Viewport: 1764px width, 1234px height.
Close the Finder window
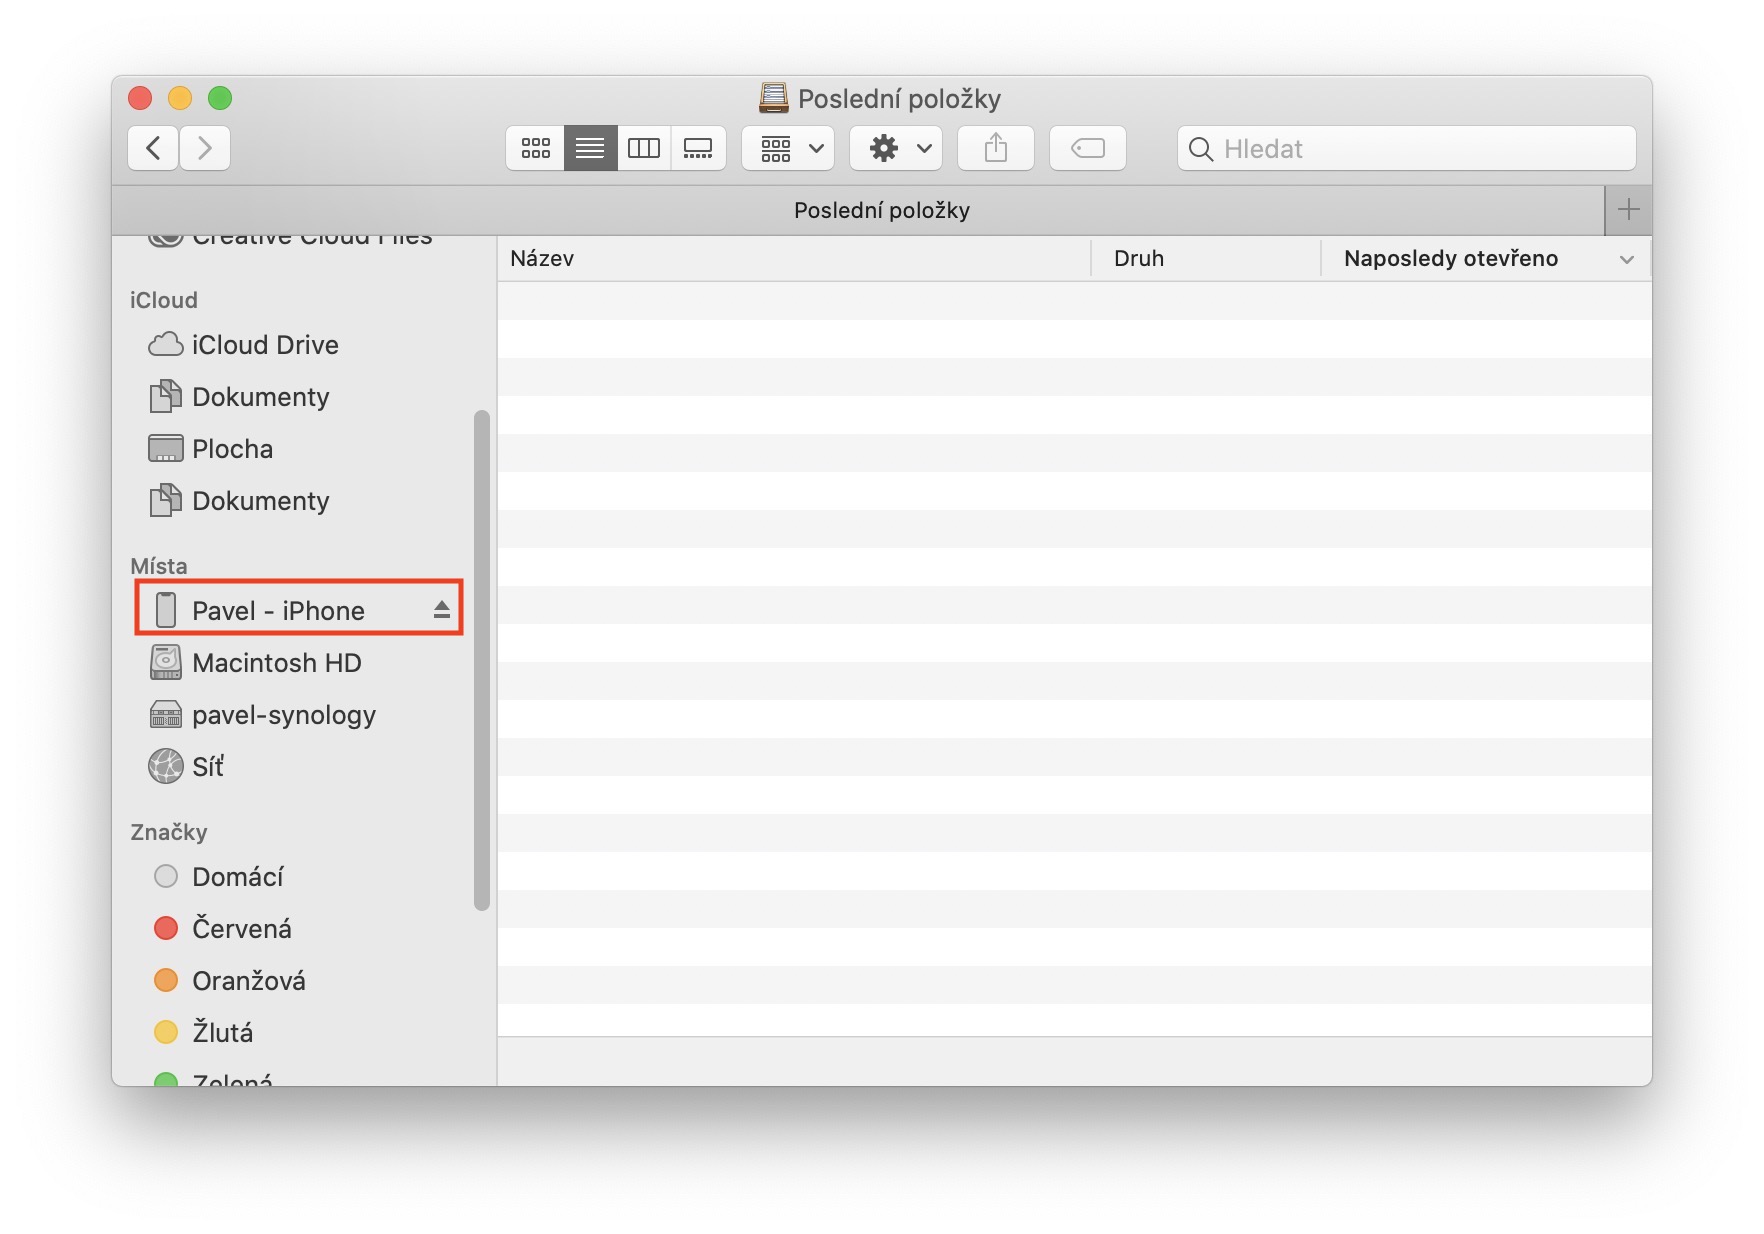point(140,98)
